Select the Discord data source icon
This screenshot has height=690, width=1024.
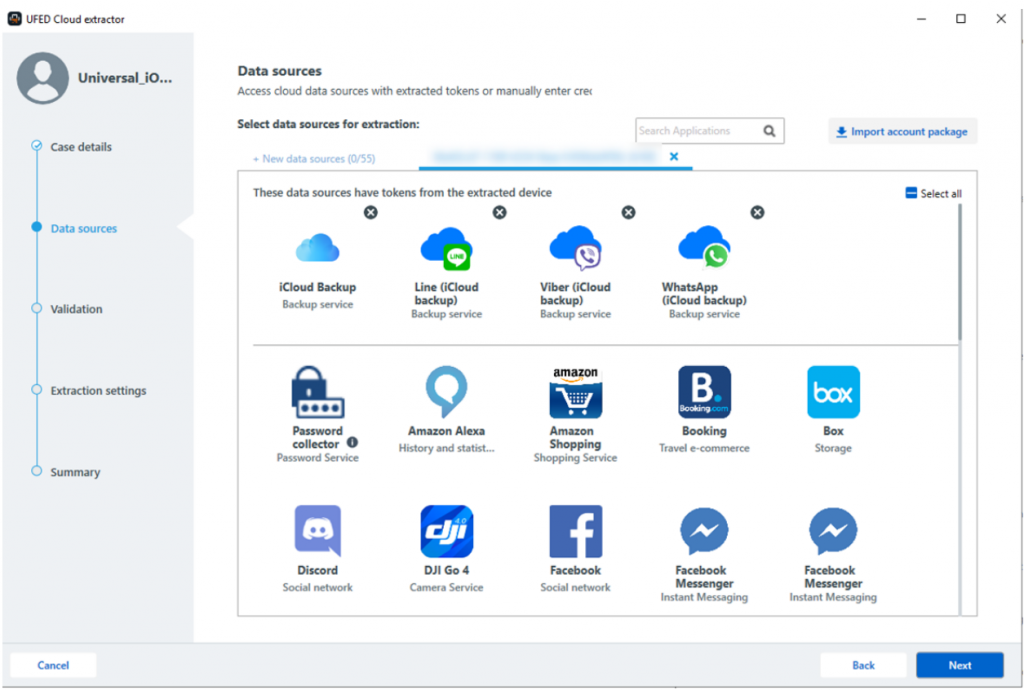coord(317,531)
